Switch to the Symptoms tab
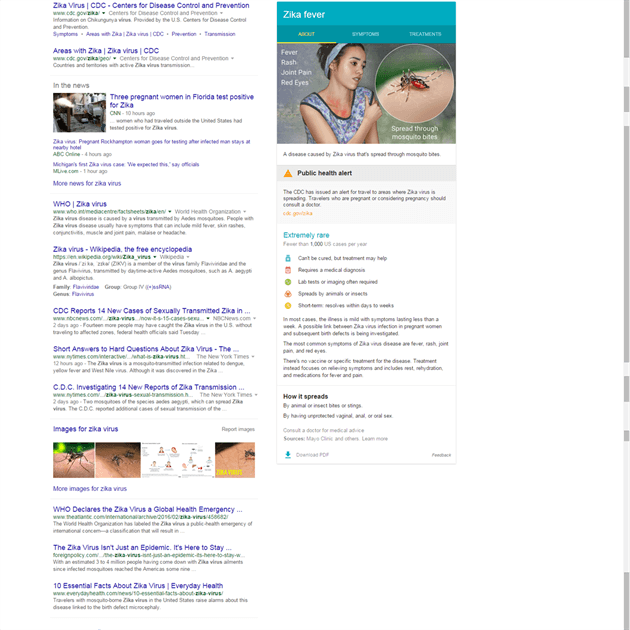Image resolution: width=630 pixels, height=630 pixels. coord(365,34)
